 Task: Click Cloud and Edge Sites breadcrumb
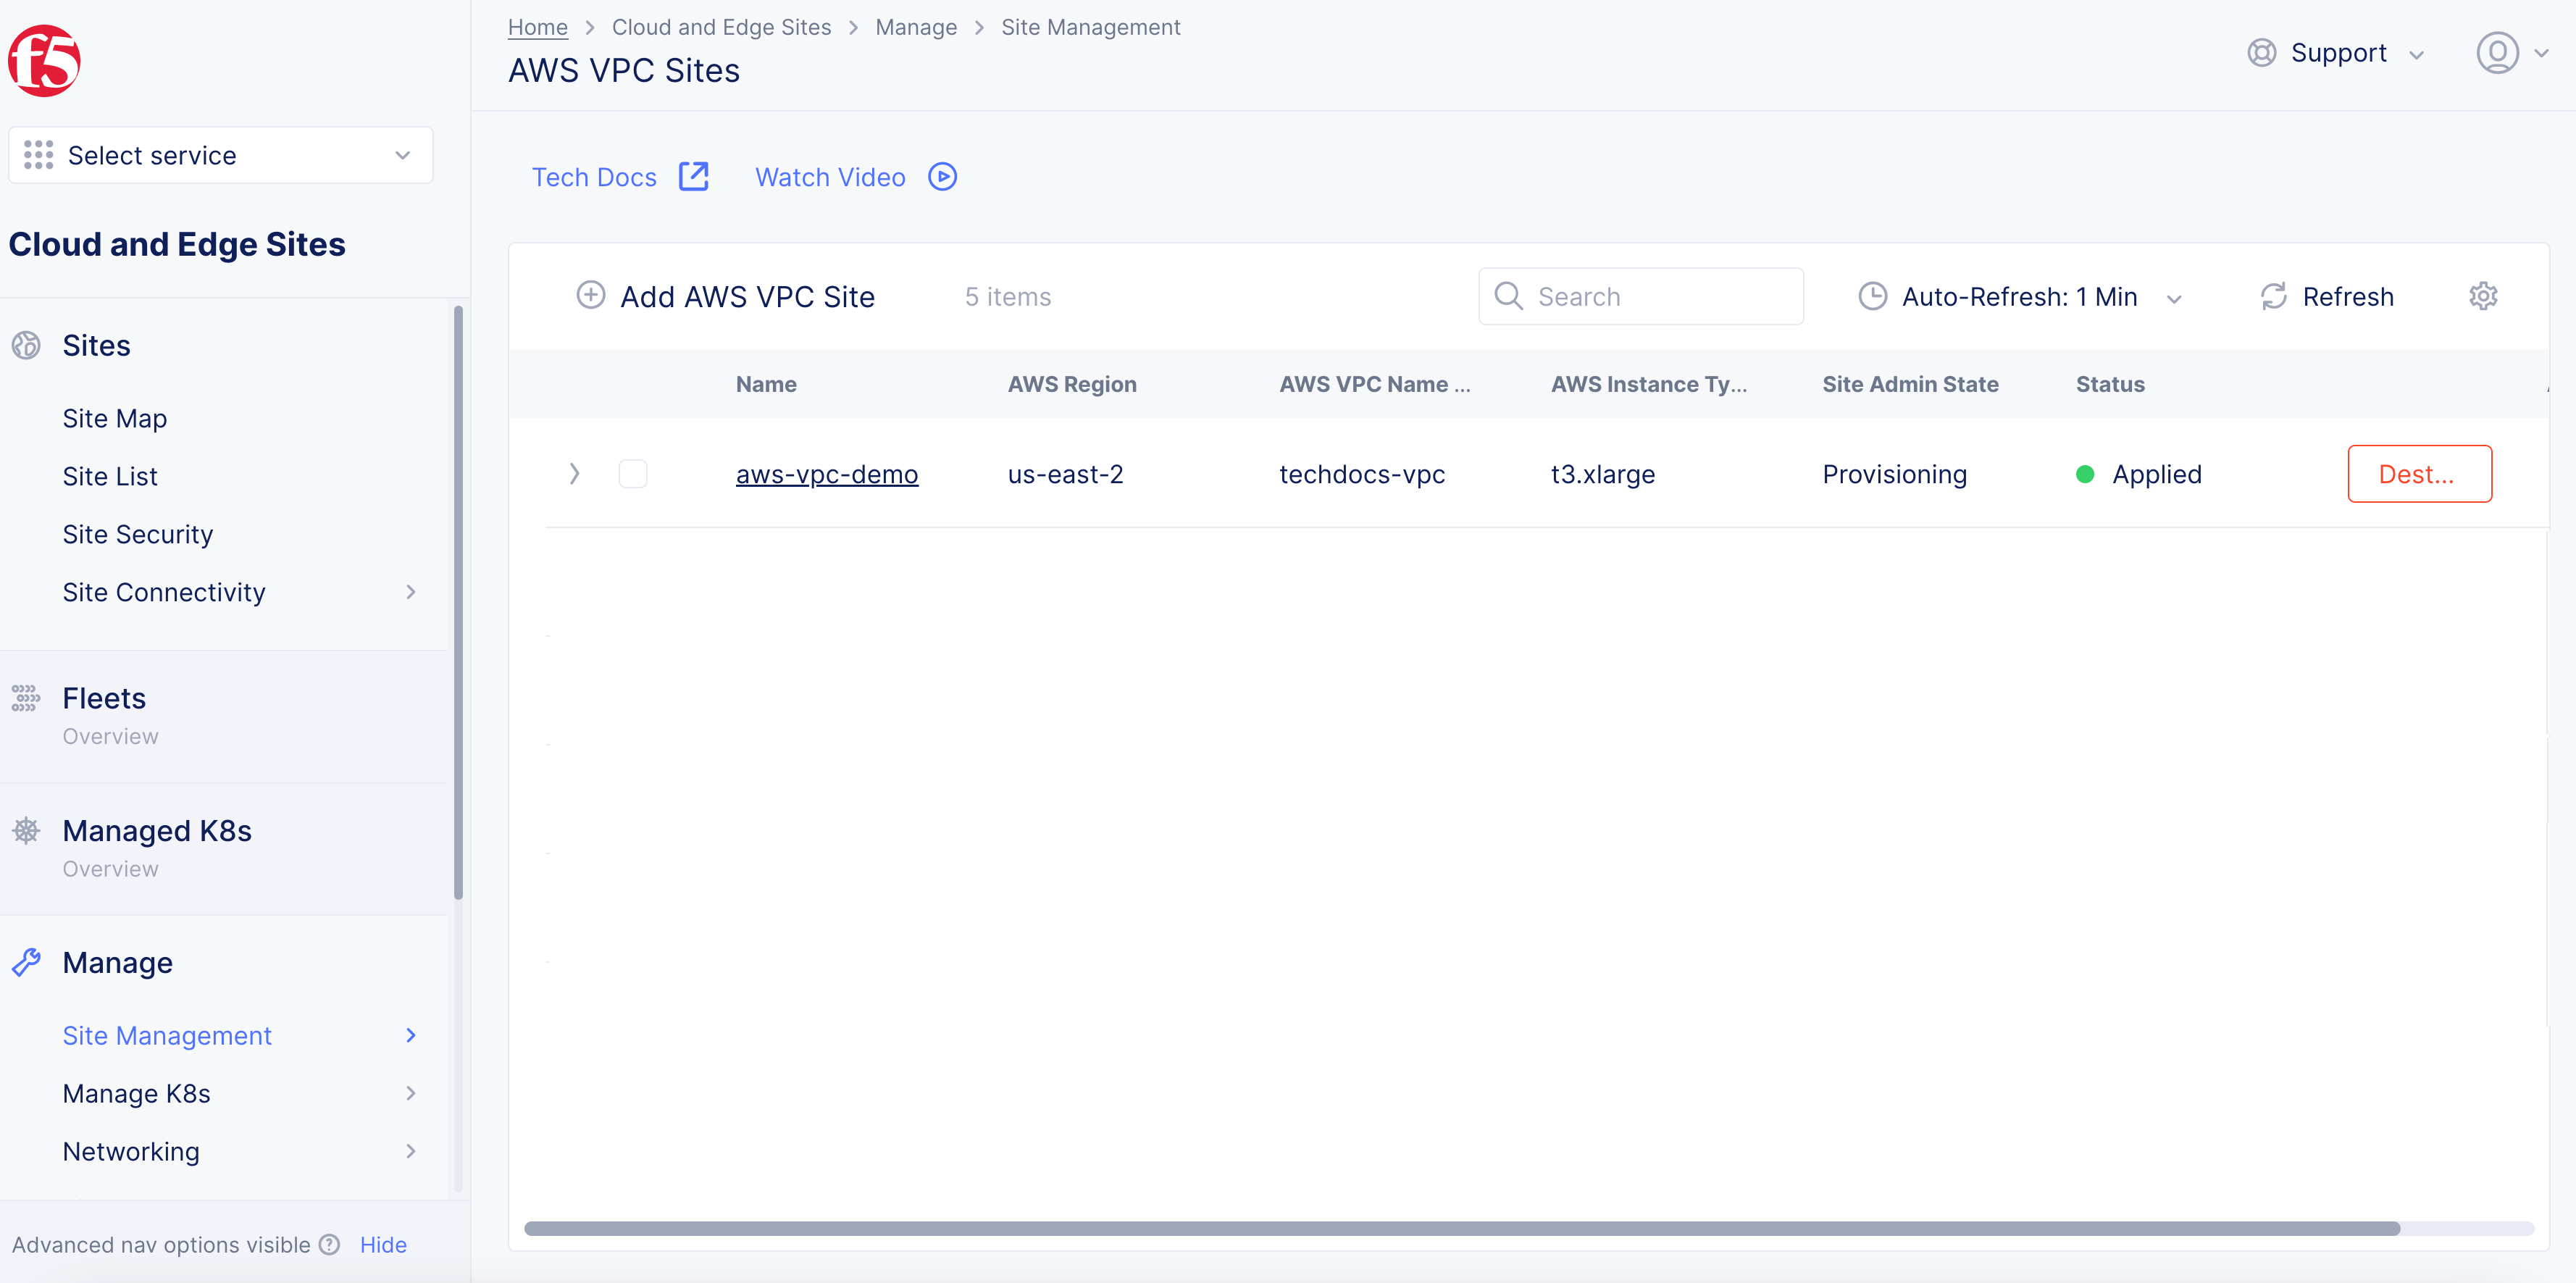[721, 27]
